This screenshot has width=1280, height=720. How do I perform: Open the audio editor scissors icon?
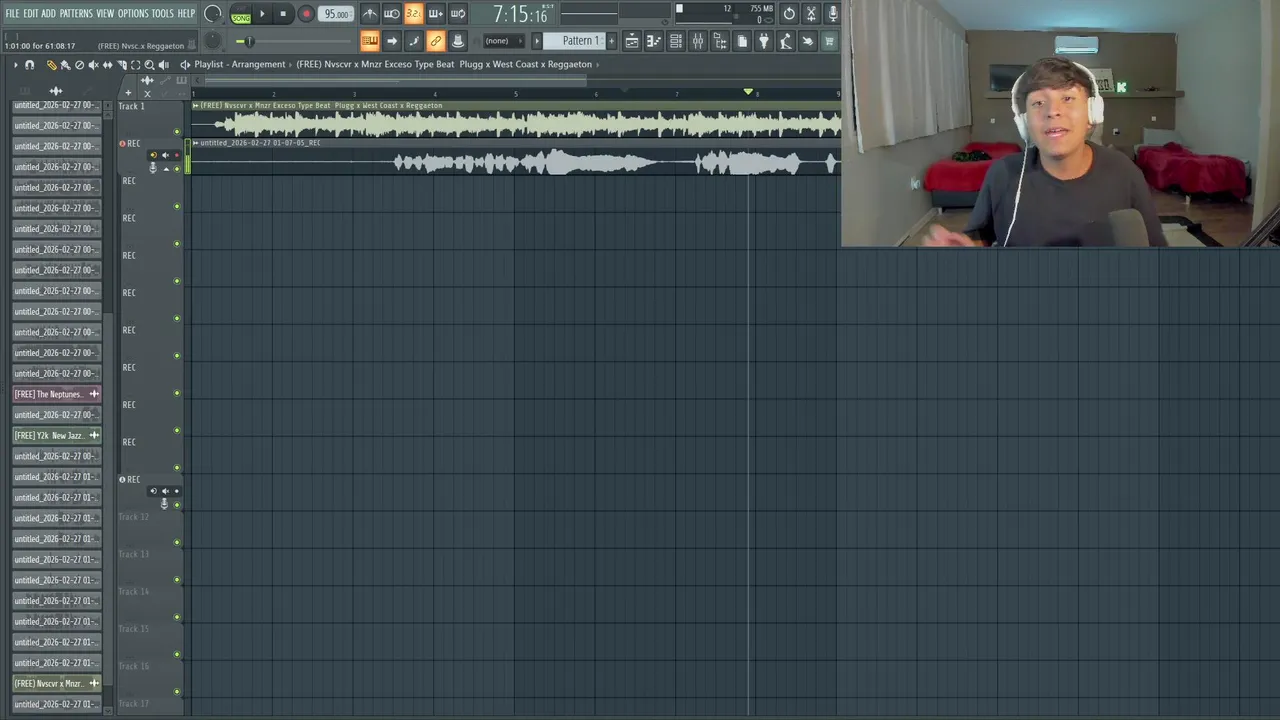(811, 14)
